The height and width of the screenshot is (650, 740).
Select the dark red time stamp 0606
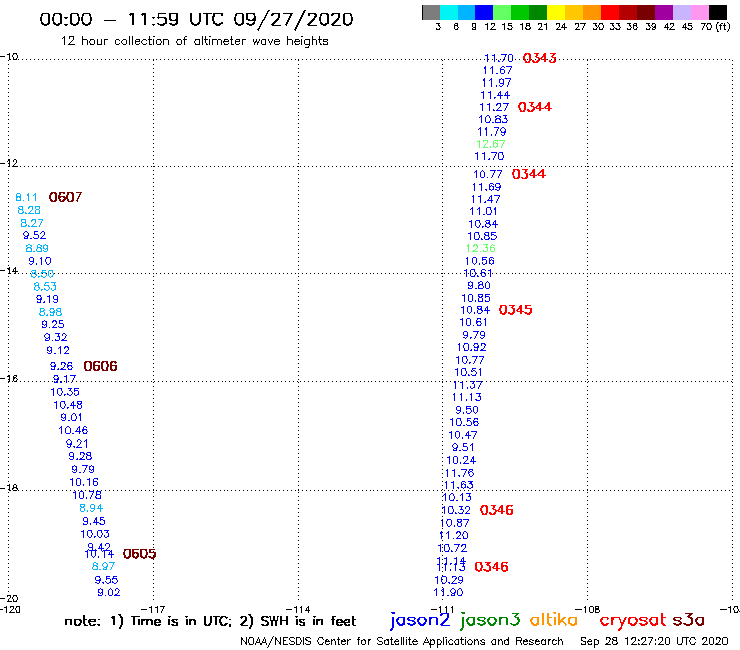tap(100, 366)
